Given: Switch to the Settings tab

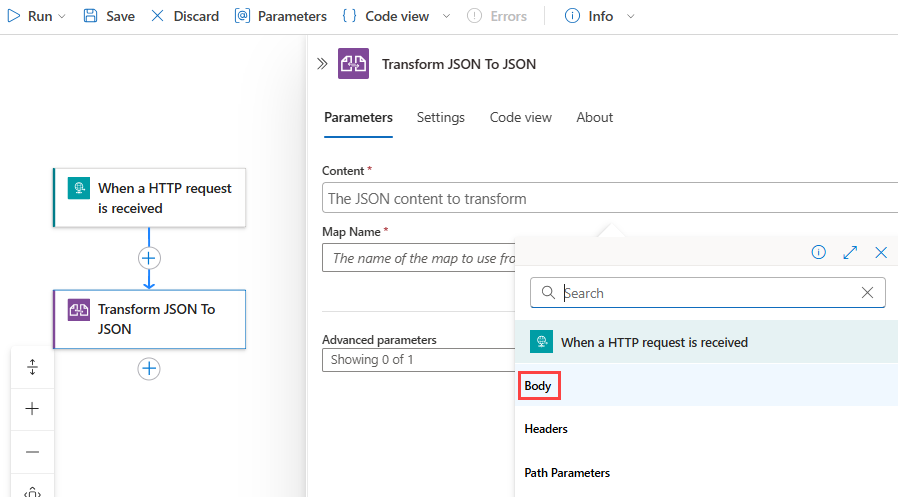Looking at the screenshot, I should 441,117.
